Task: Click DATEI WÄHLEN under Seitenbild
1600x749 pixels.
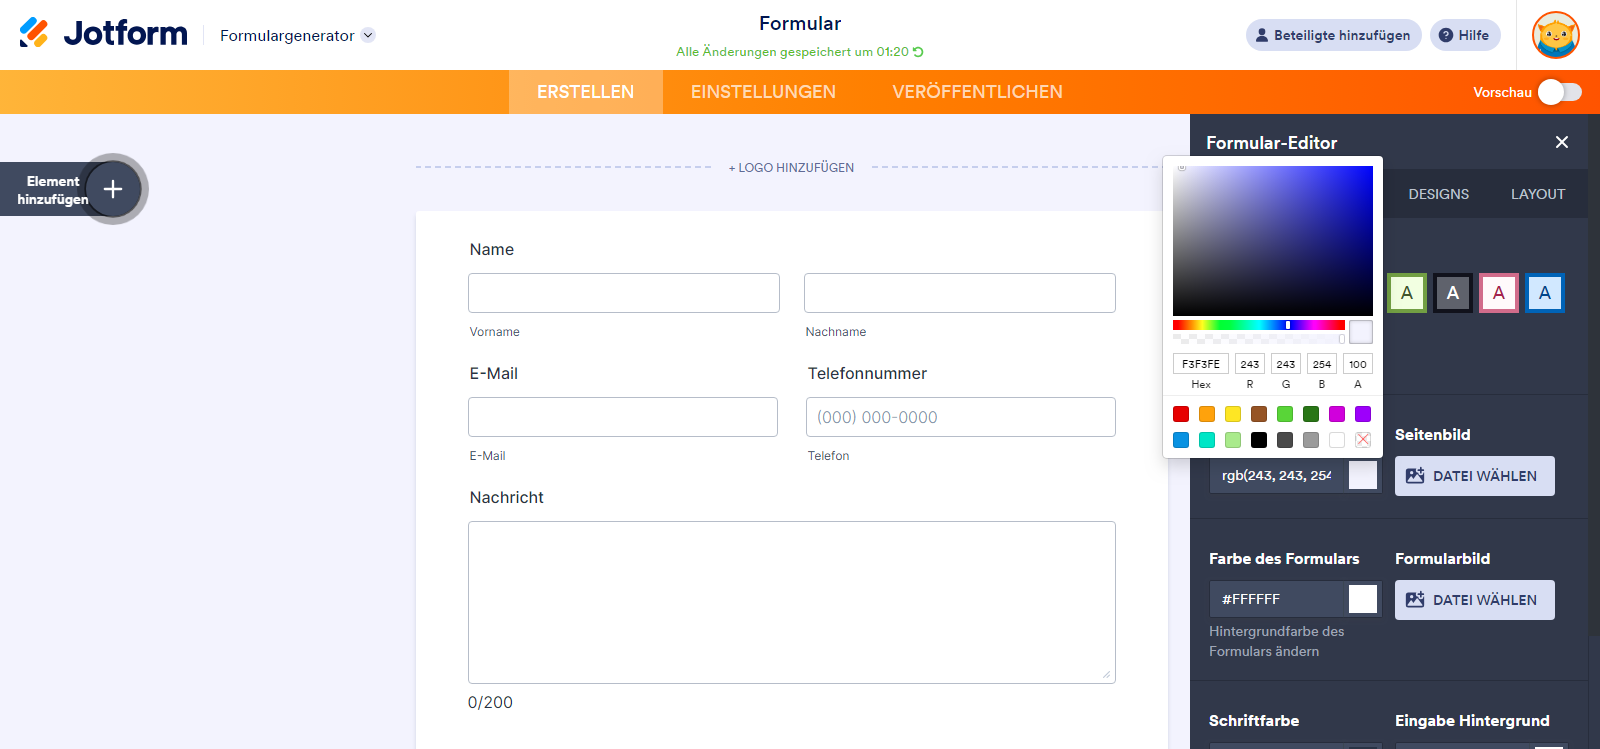Action: (1474, 476)
